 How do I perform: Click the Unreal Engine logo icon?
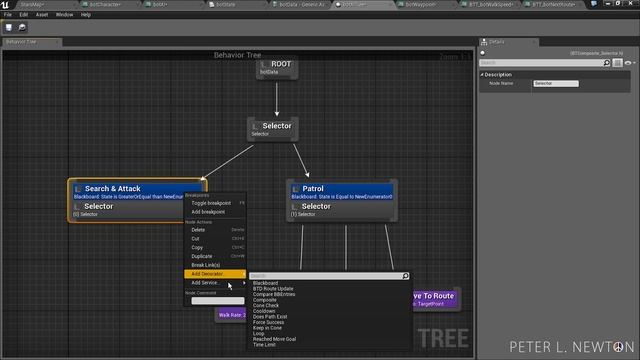point(5,4)
